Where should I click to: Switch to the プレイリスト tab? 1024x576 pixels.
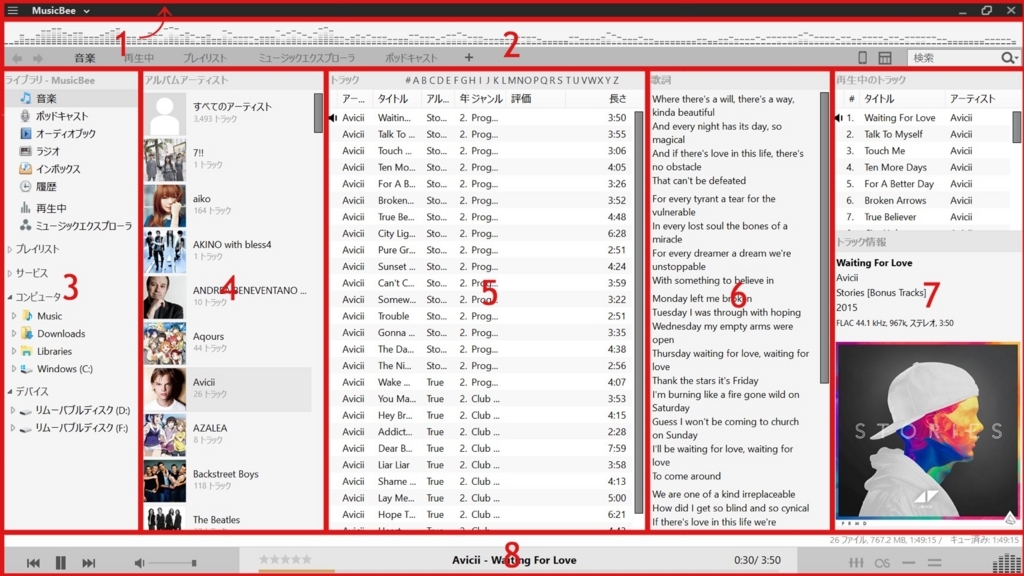[x=205, y=58]
